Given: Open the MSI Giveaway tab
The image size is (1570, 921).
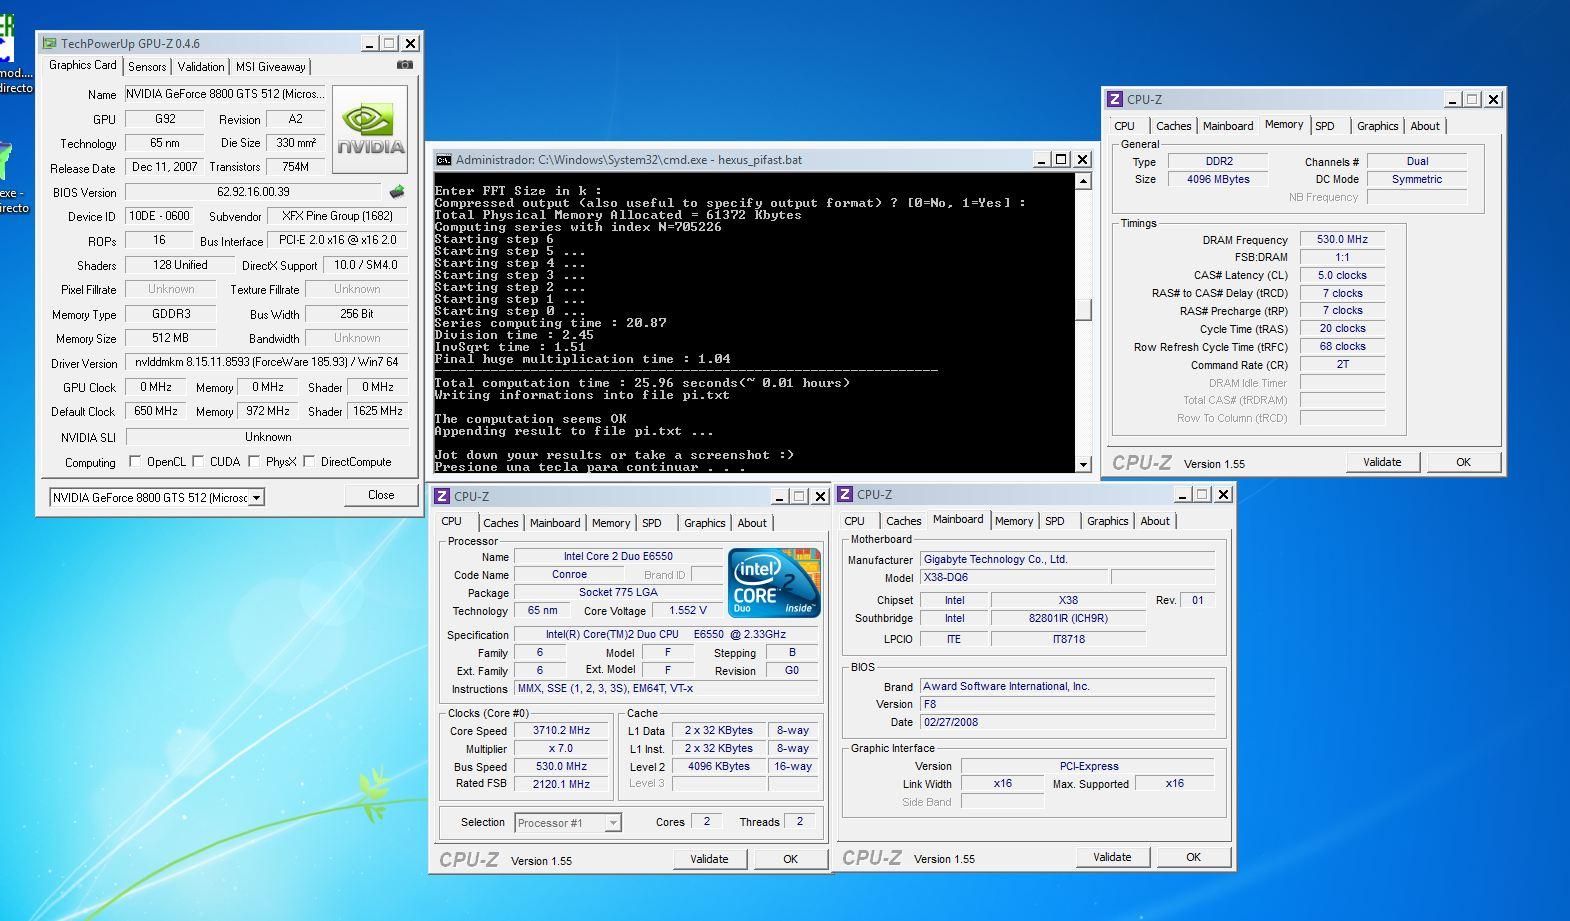Looking at the screenshot, I should click(x=270, y=67).
